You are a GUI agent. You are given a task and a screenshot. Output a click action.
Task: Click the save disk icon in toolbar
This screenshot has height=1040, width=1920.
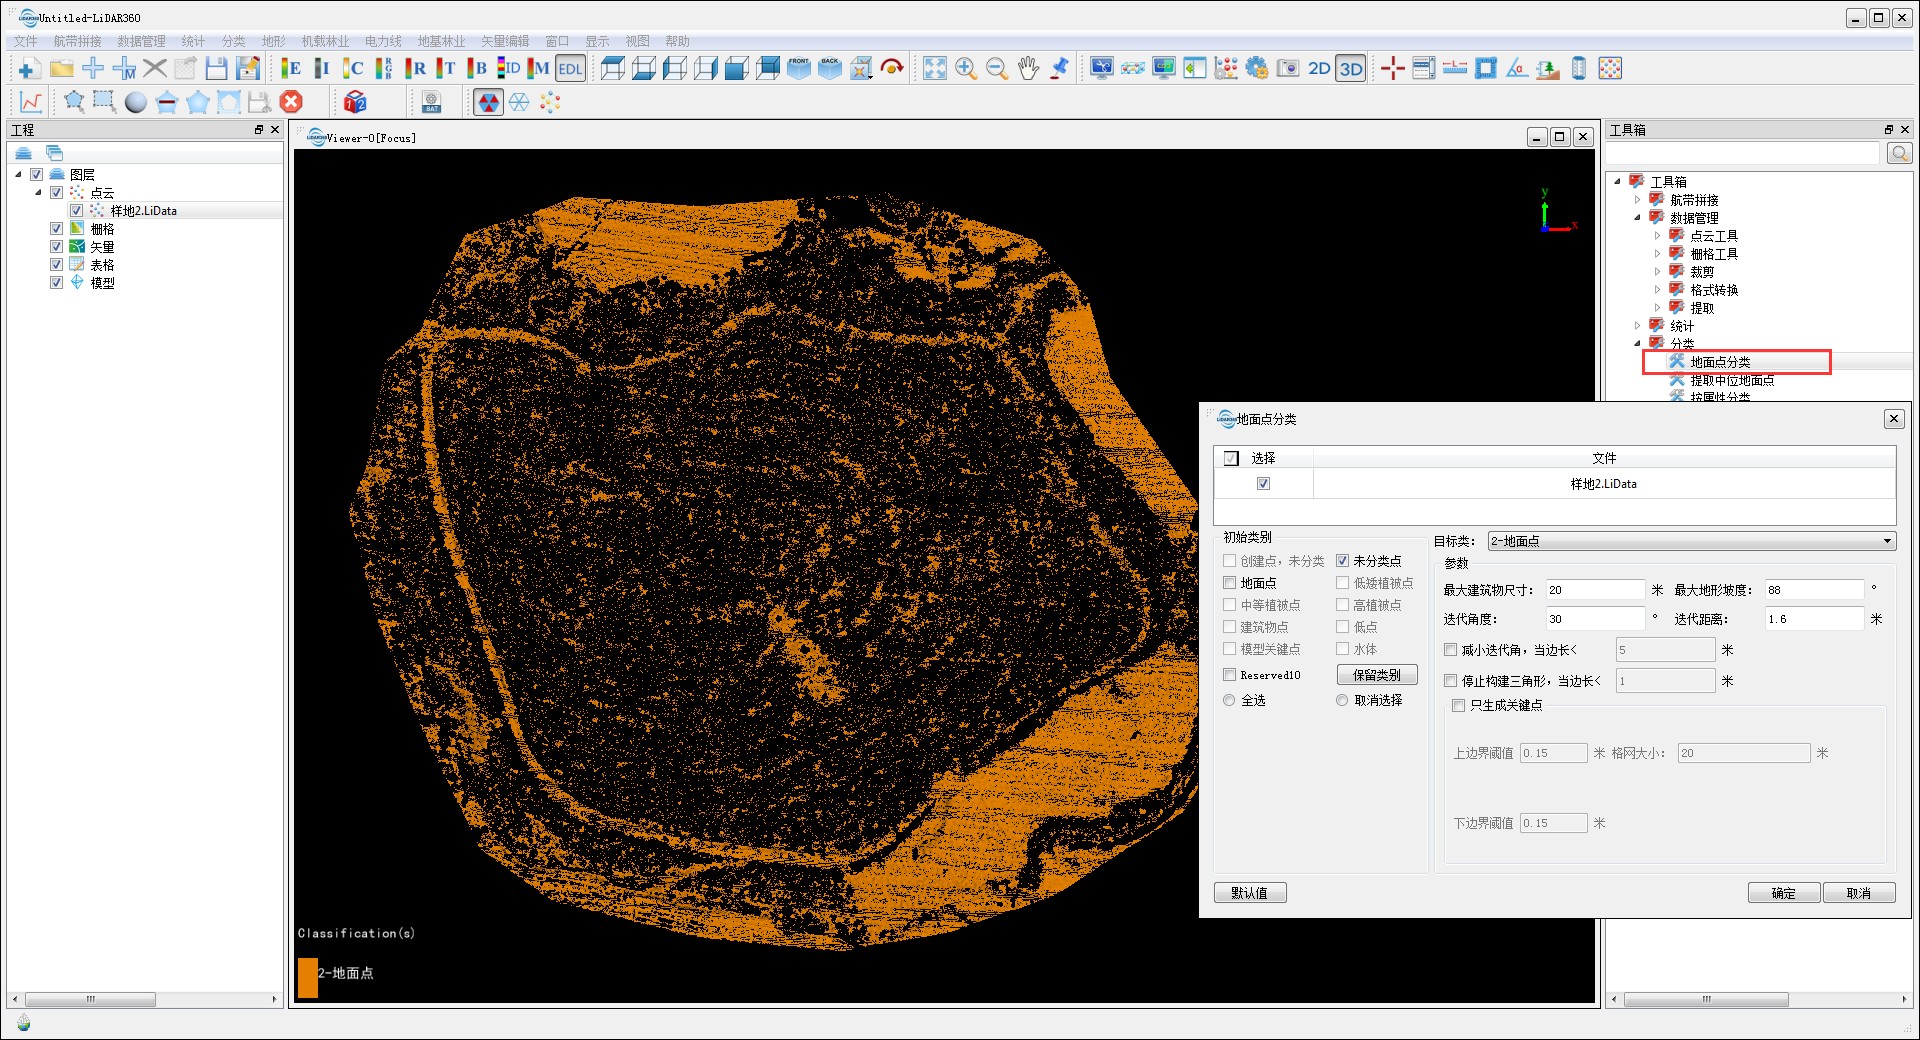(x=216, y=68)
